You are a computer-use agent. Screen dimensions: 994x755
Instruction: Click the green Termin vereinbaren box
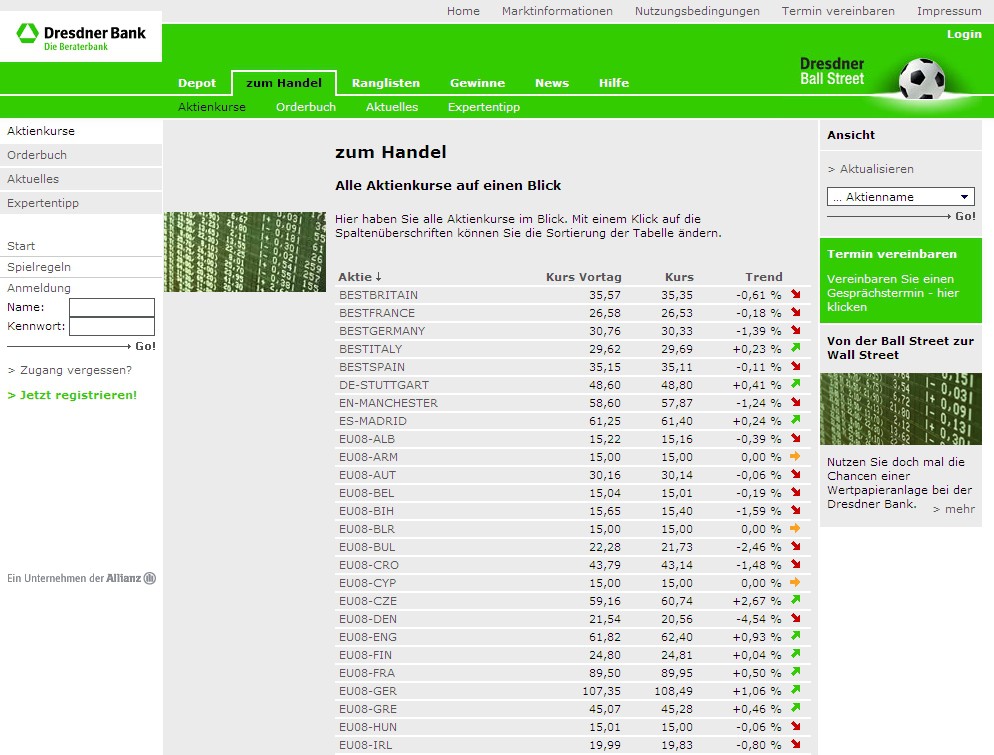(x=900, y=280)
